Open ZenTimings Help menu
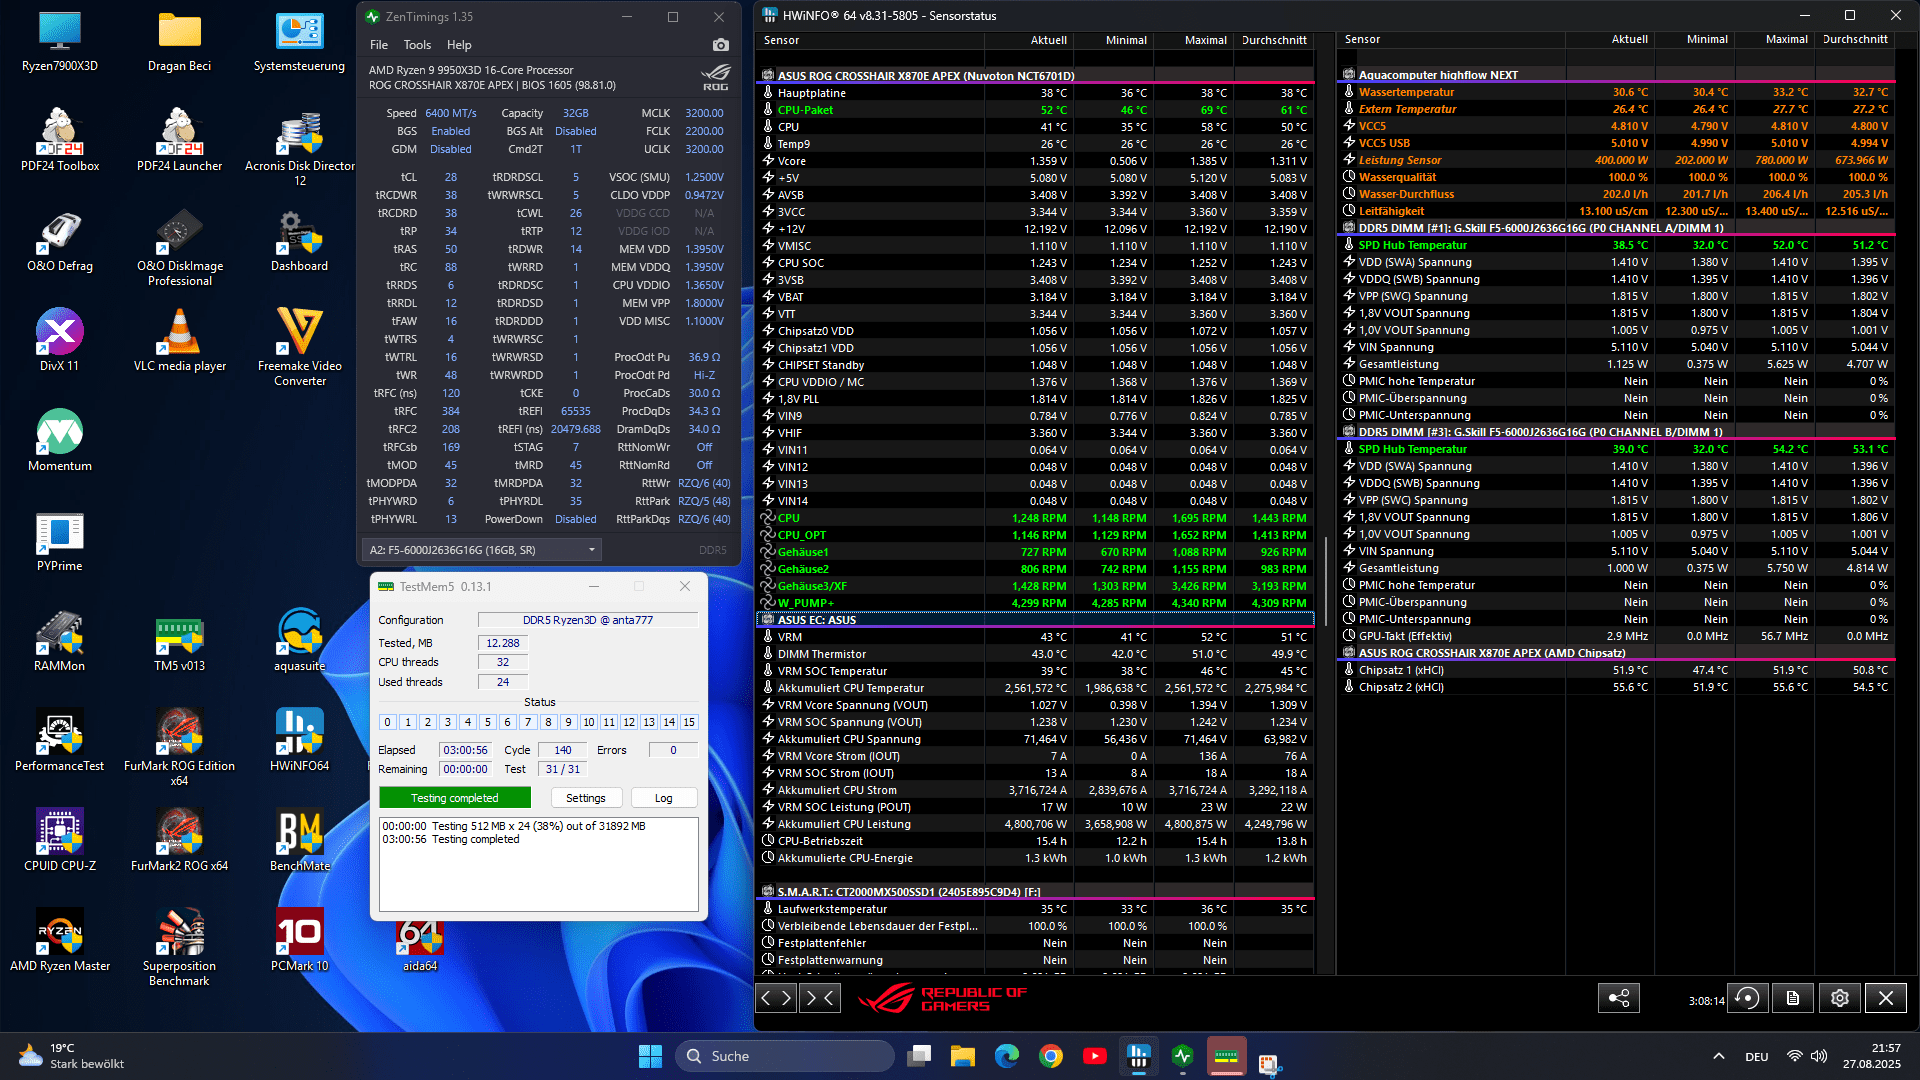1920x1080 pixels. pyautogui.click(x=459, y=45)
